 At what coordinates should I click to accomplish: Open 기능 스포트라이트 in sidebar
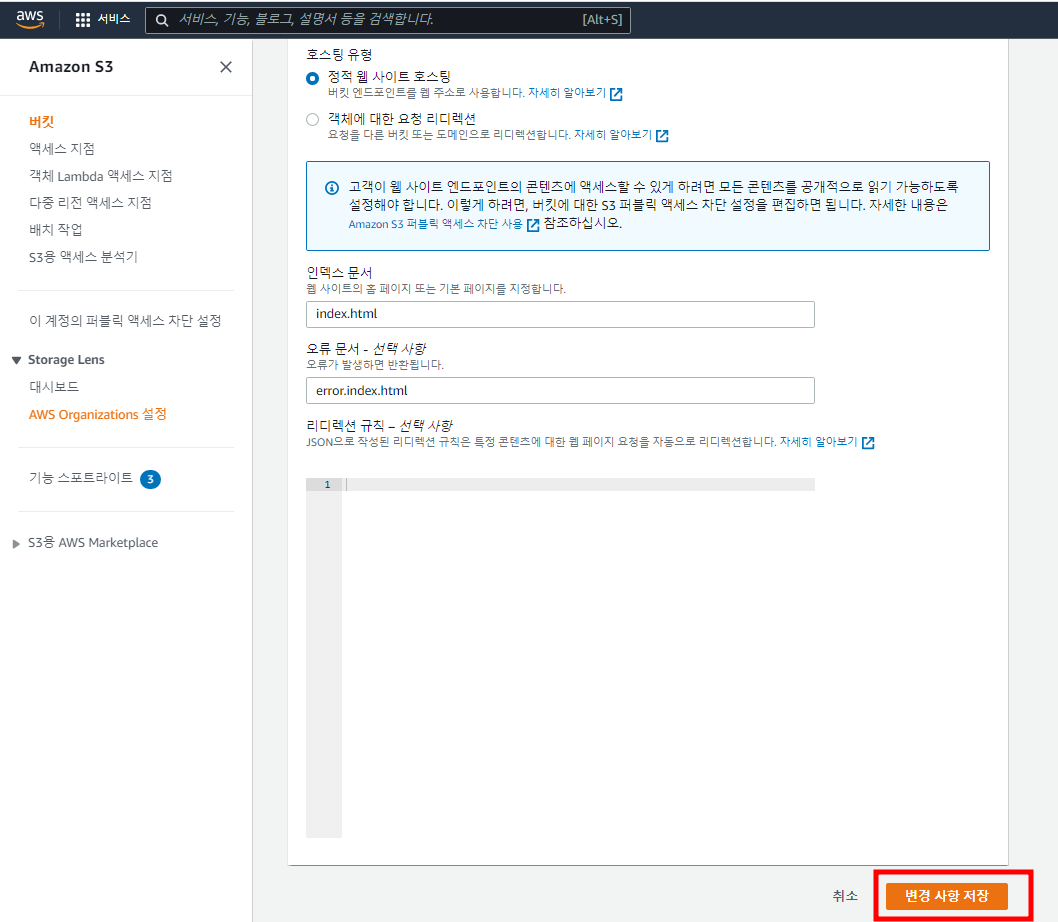pos(81,478)
